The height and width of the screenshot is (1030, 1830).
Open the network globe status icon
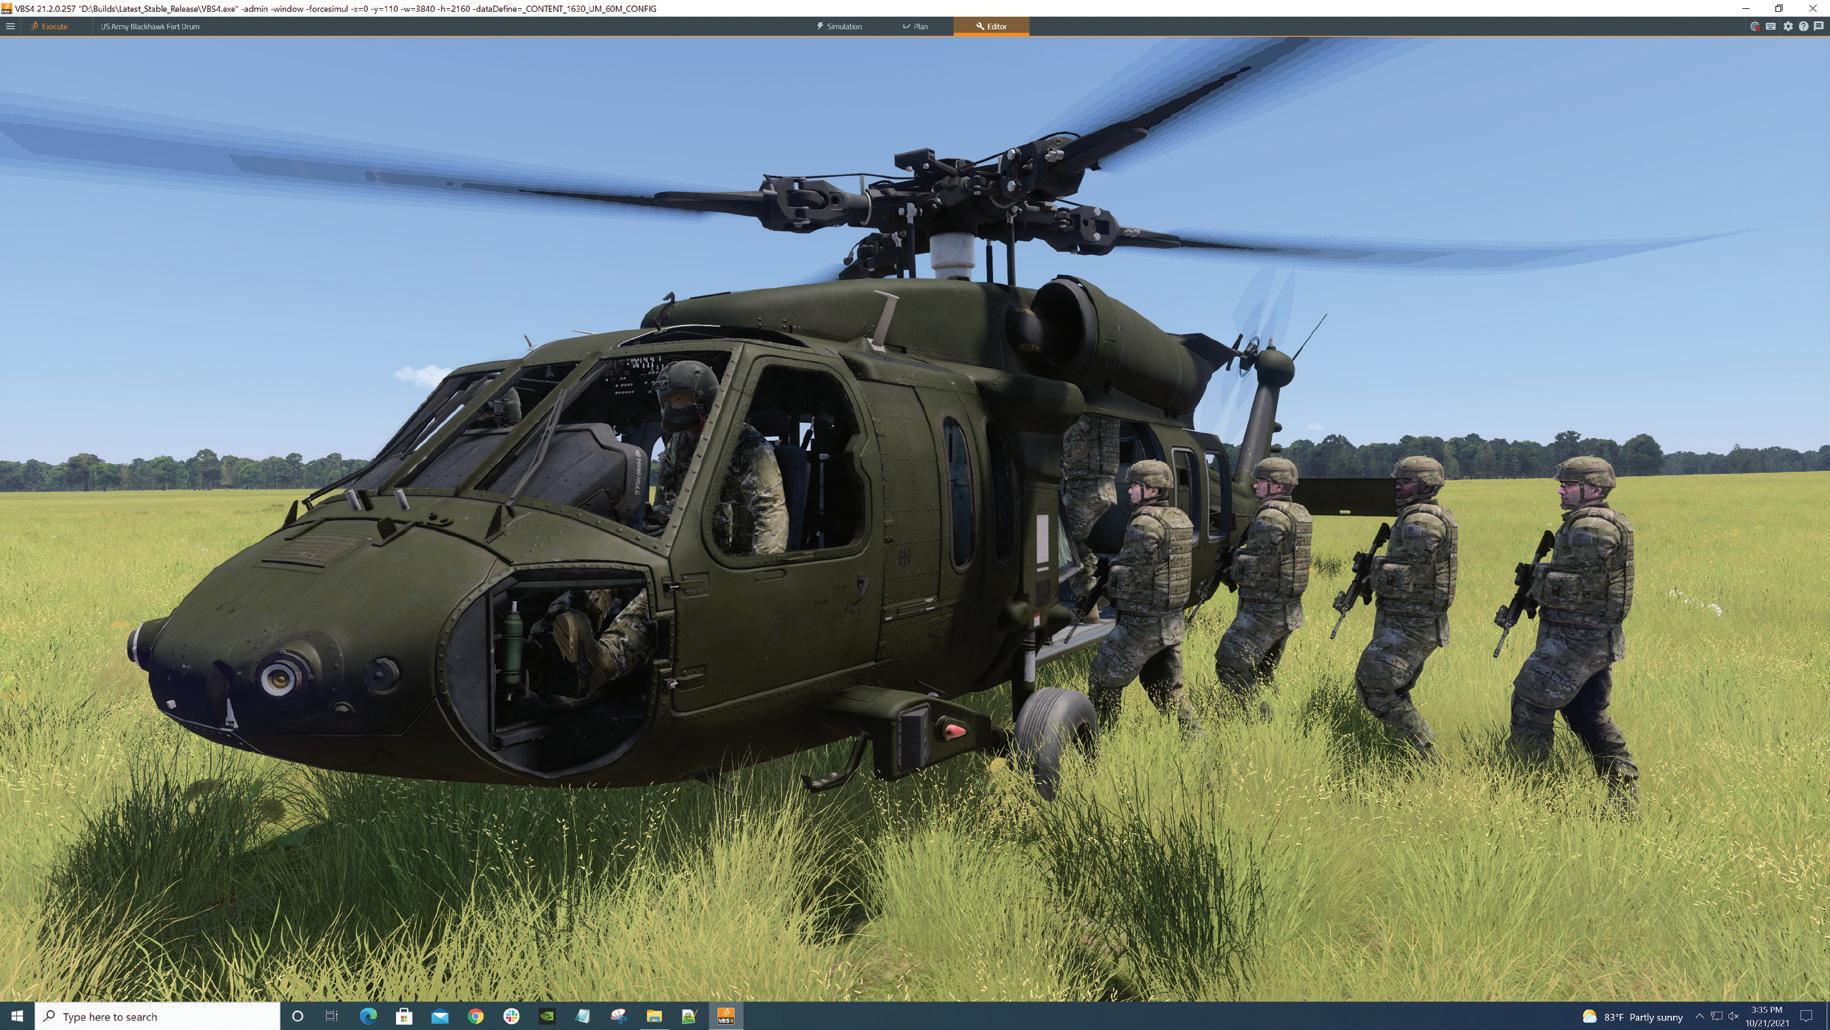pos(1755,26)
